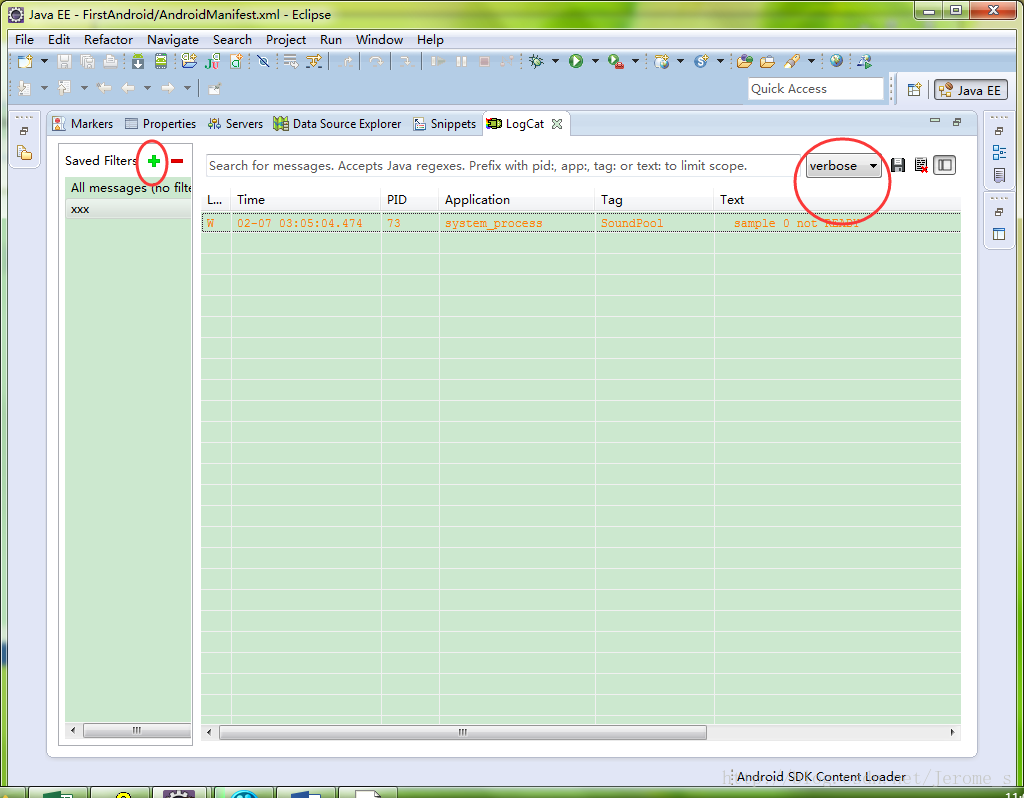Image resolution: width=1024 pixels, height=798 pixels.
Task: Expand the Run dropdown arrow
Action: pos(595,61)
